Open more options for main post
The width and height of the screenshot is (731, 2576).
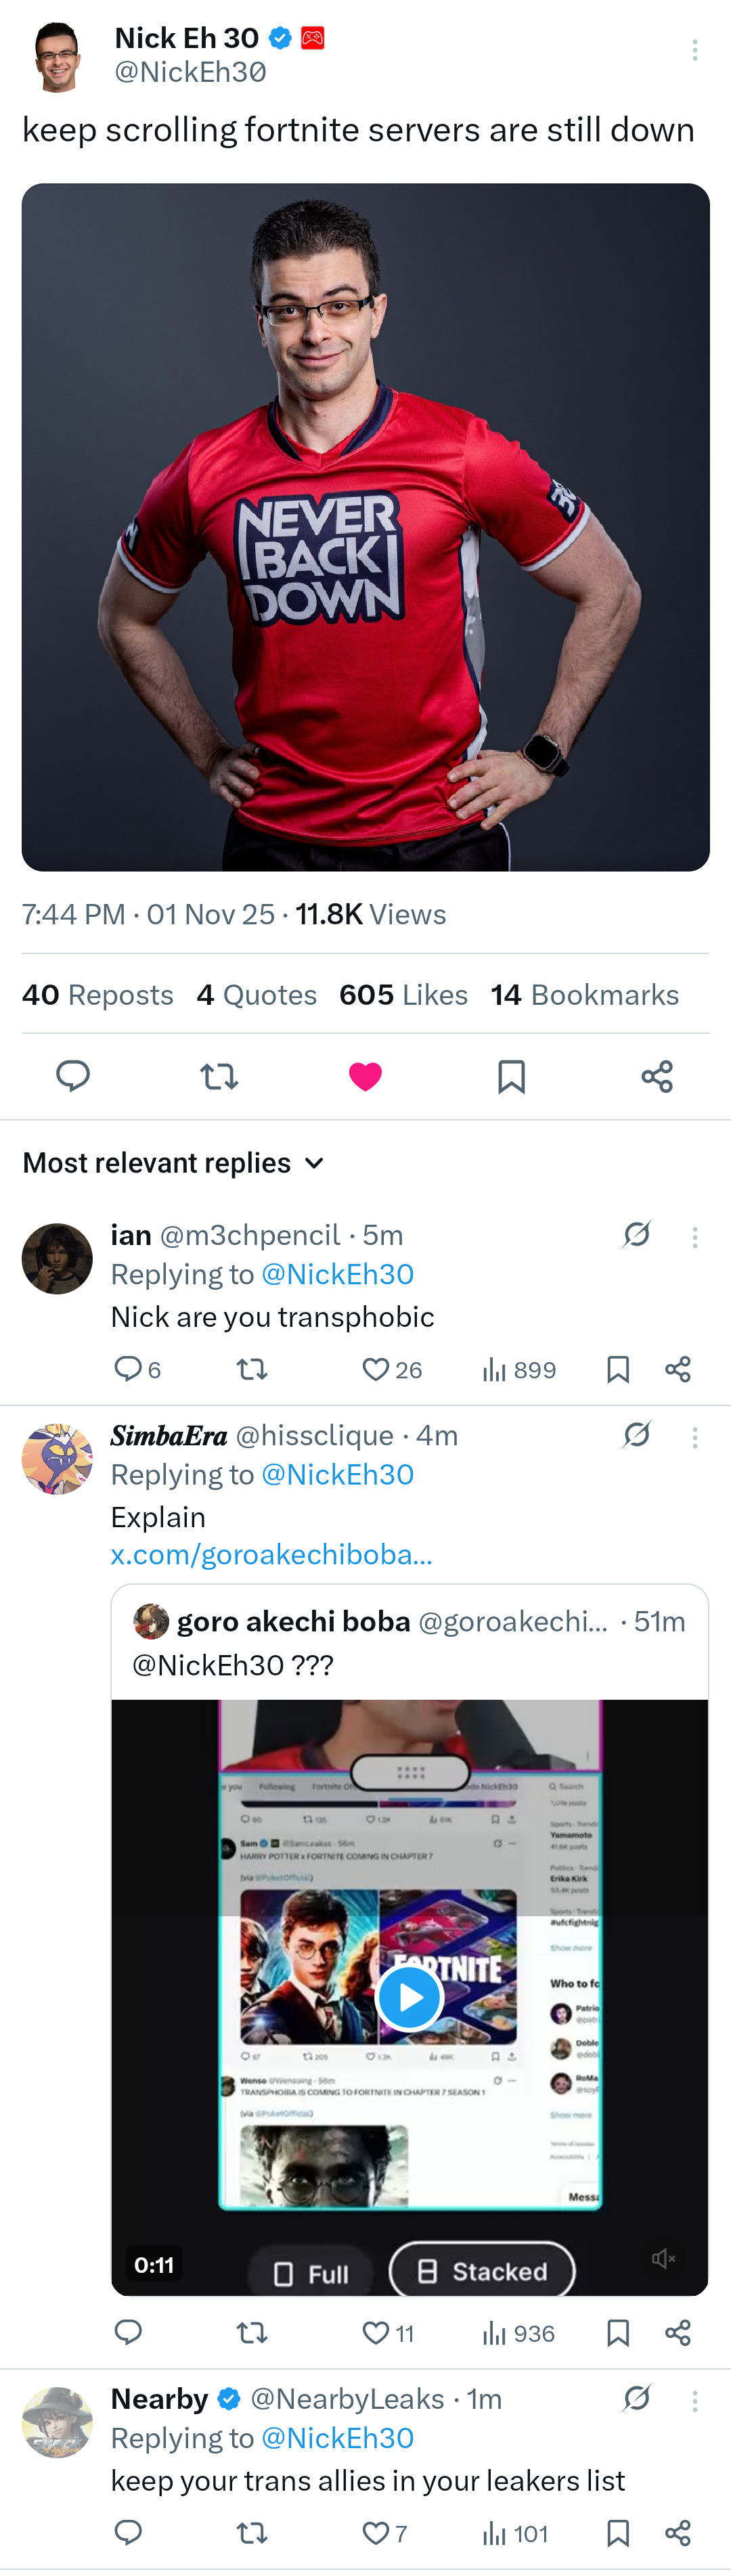point(694,50)
